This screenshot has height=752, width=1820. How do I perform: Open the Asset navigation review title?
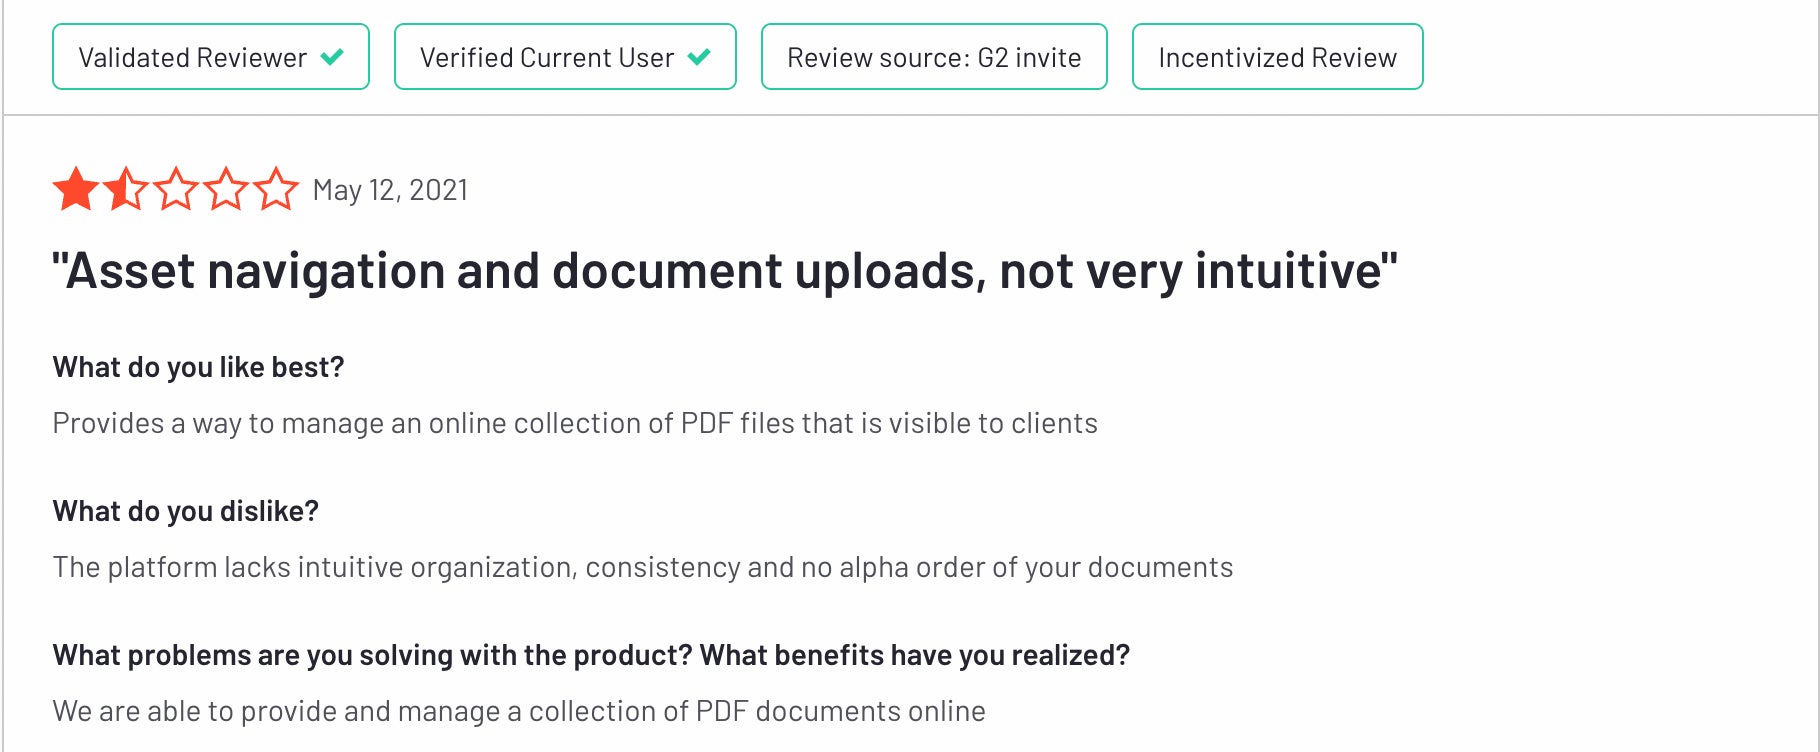(x=725, y=271)
